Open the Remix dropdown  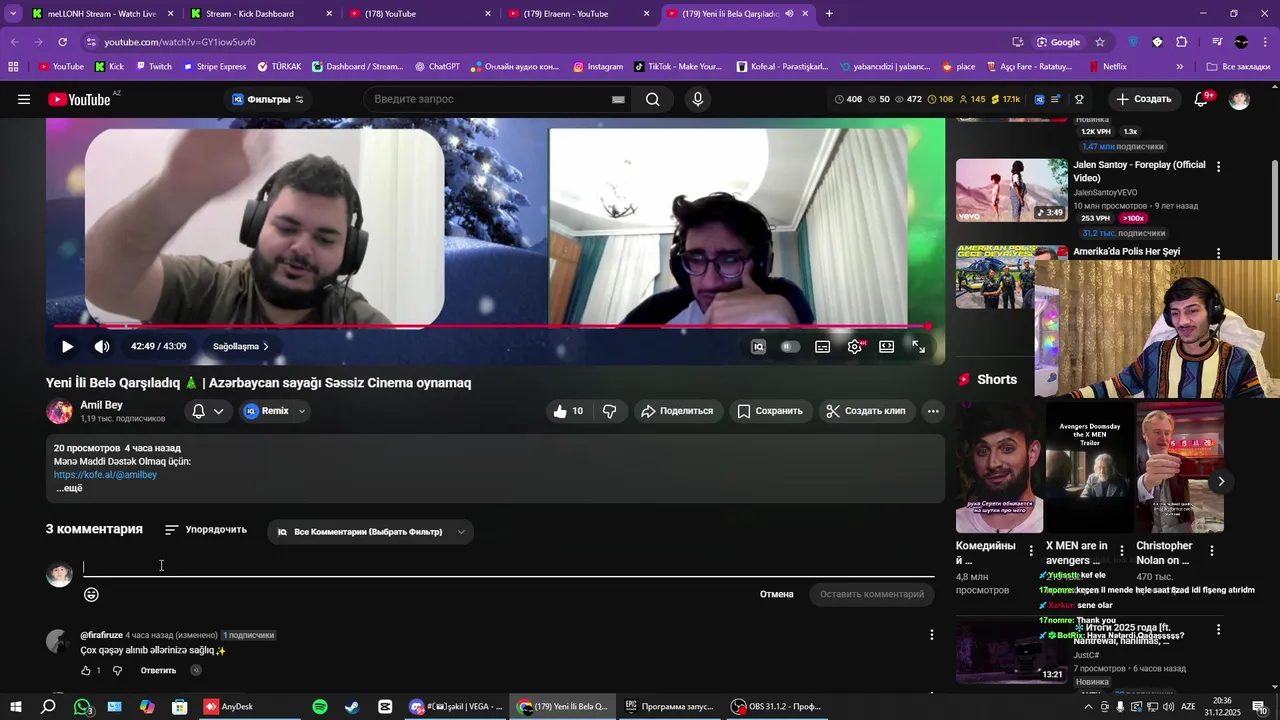275,411
